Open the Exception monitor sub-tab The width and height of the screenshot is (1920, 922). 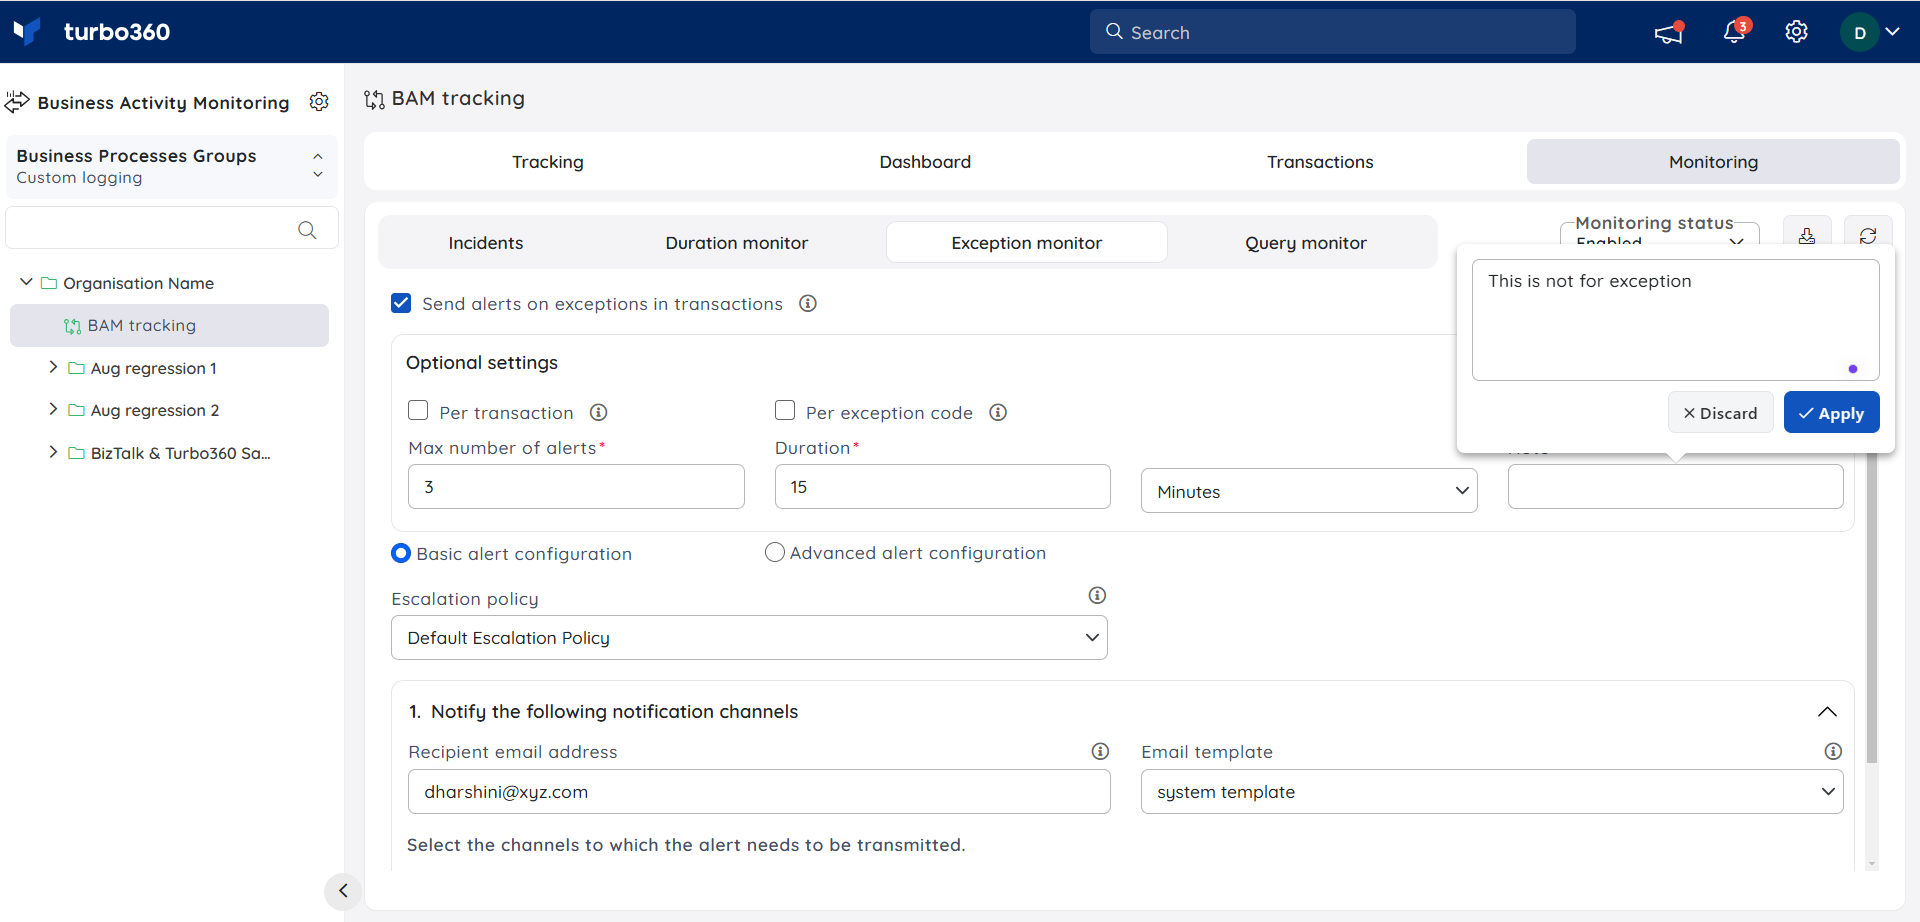coord(1027,243)
